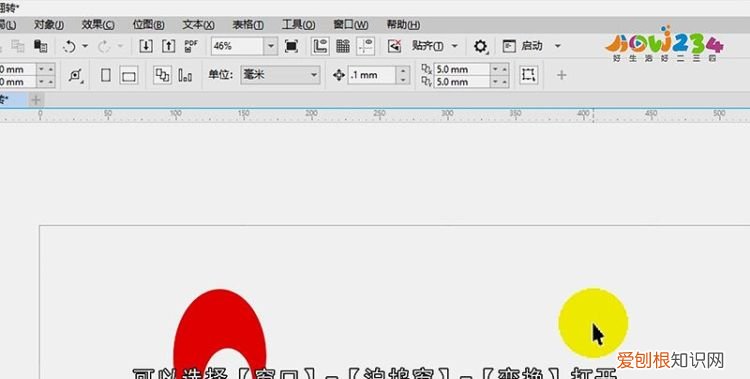Open the 对象(J) menu
Viewport: 750px width, 379px height.
click(x=49, y=25)
